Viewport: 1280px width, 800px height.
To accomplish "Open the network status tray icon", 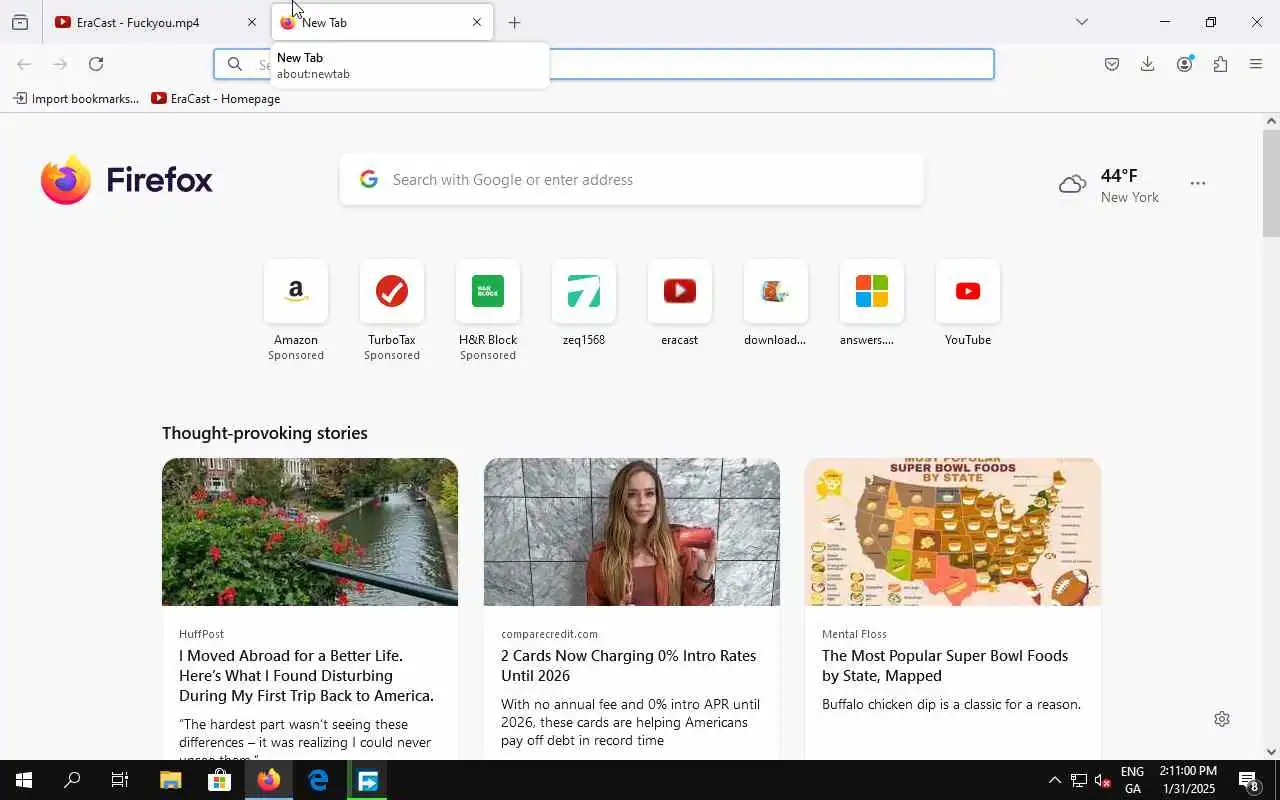I will pos(1079,781).
